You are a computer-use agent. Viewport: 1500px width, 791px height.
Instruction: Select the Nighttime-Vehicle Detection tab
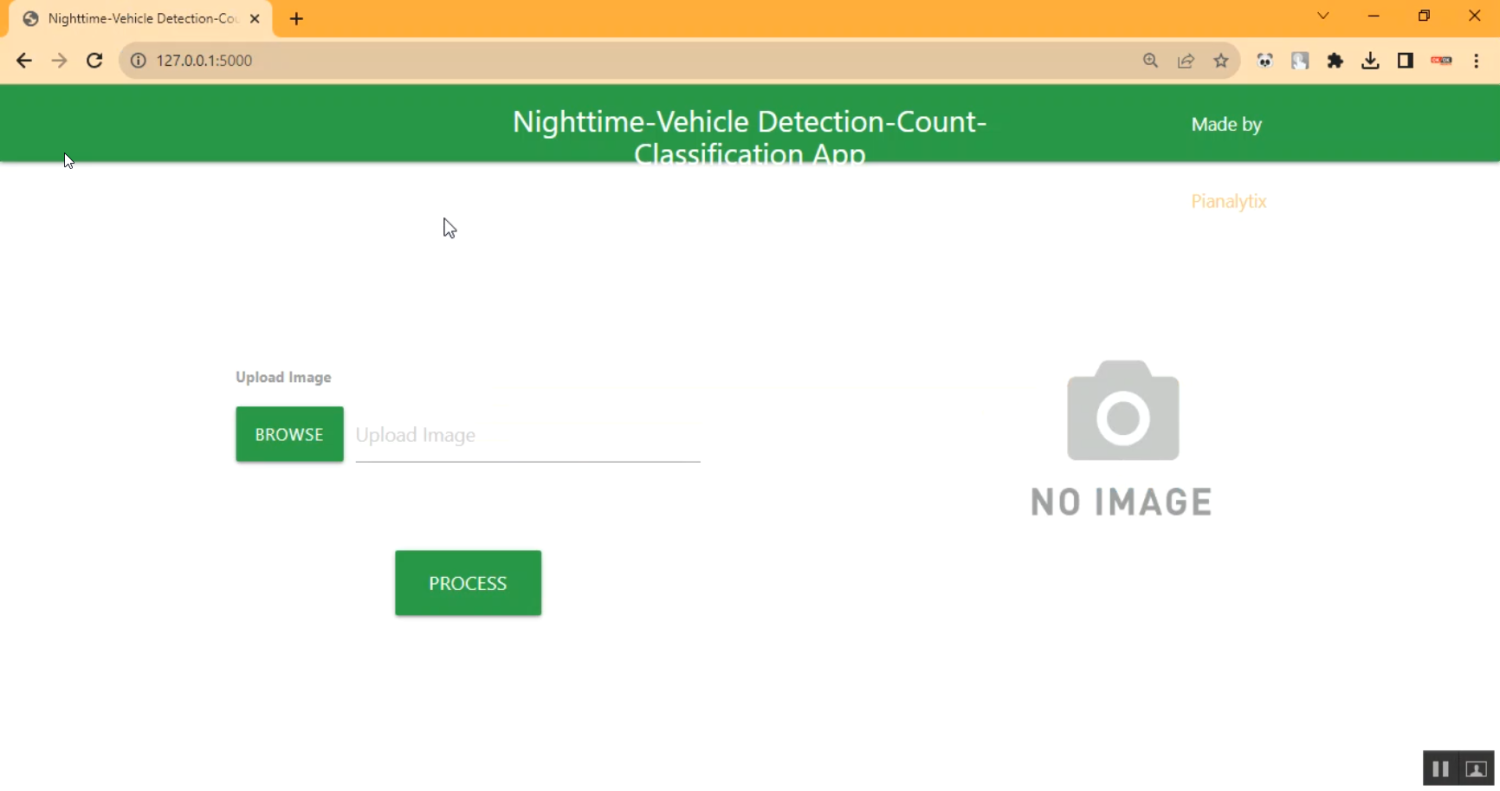pyautogui.click(x=141, y=19)
